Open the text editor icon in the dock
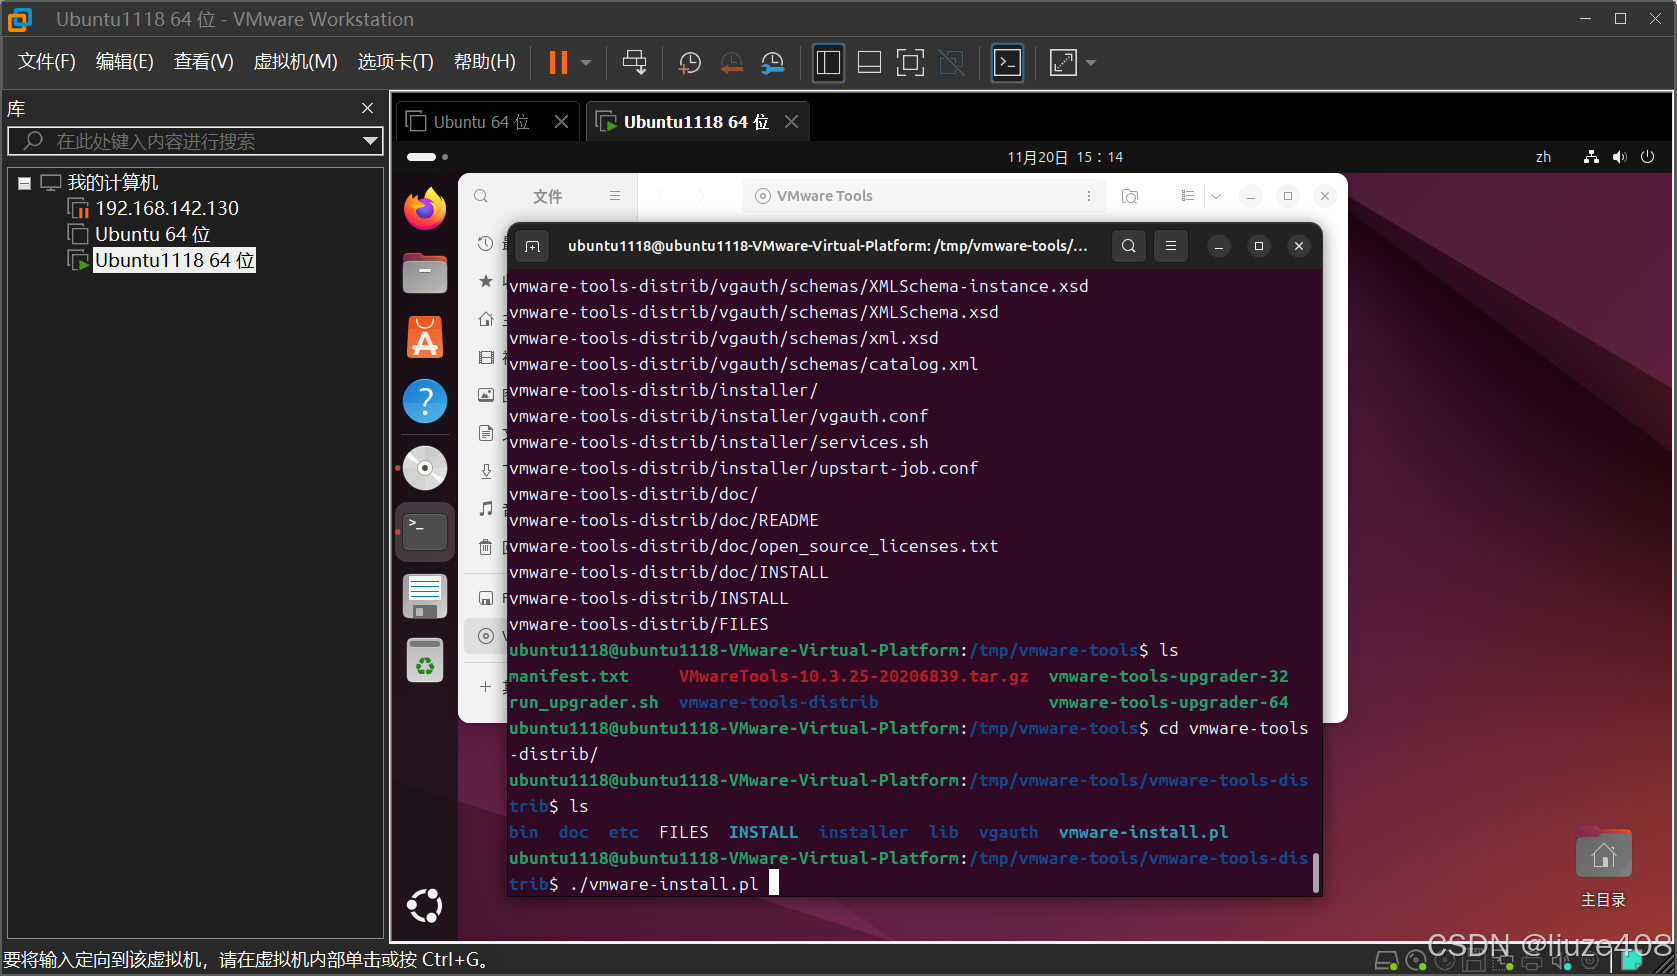The width and height of the screenshot is (1677, 976). tap(425, 596)
